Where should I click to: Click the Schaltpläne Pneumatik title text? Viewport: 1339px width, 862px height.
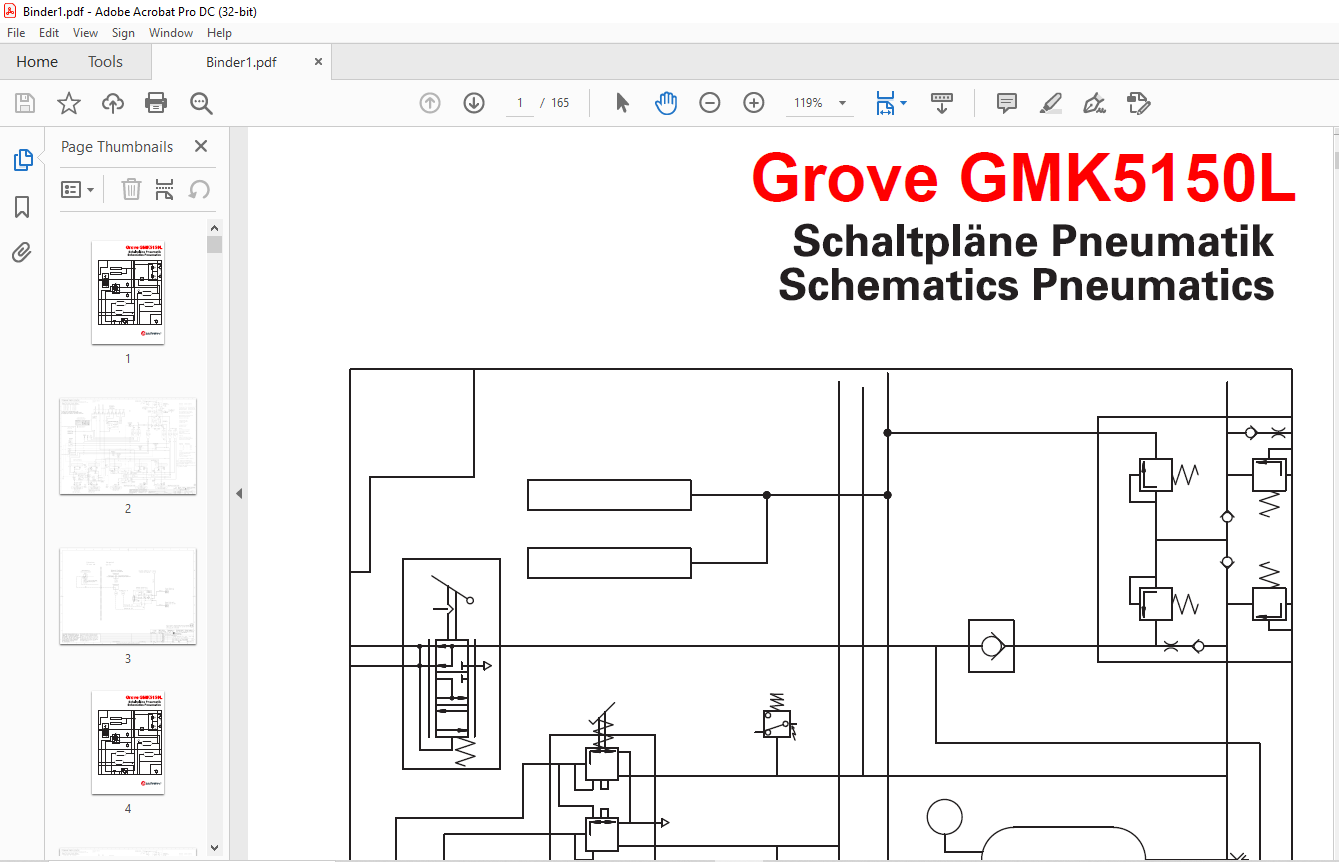point(1033,241)
